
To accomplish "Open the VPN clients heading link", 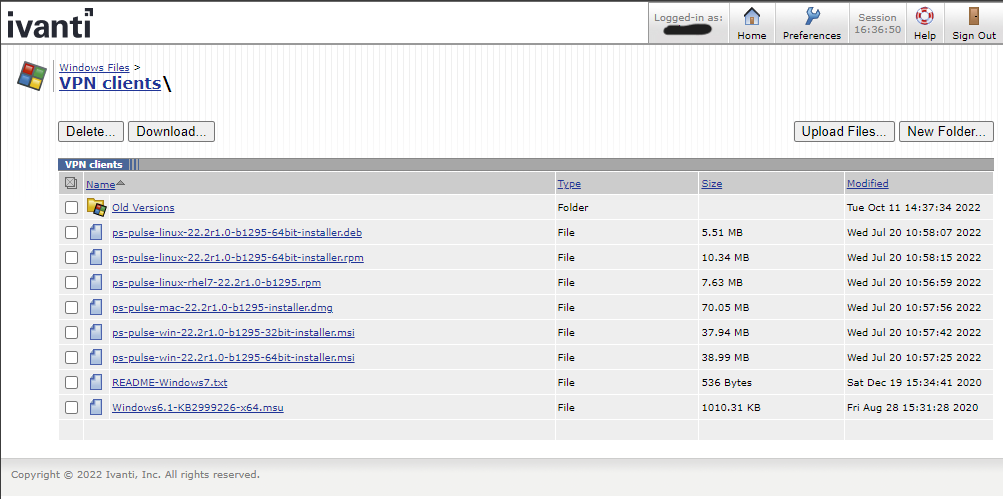I will (x=110, y=83).
